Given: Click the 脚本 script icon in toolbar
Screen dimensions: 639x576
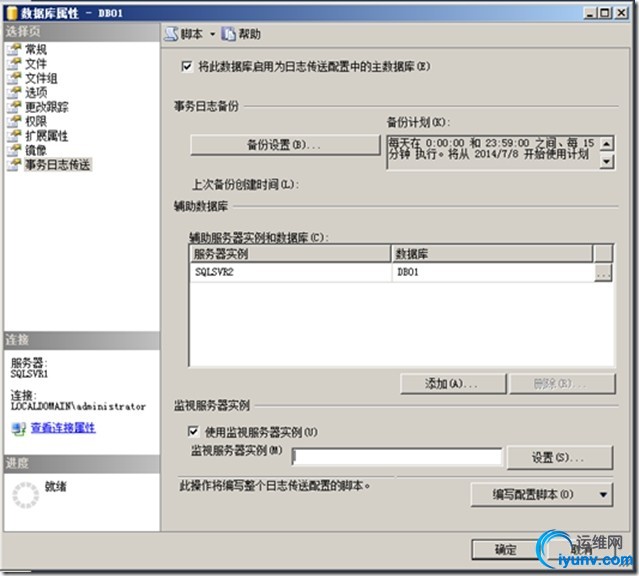Looking at the screenshot, I should click(x=171, y=34).
